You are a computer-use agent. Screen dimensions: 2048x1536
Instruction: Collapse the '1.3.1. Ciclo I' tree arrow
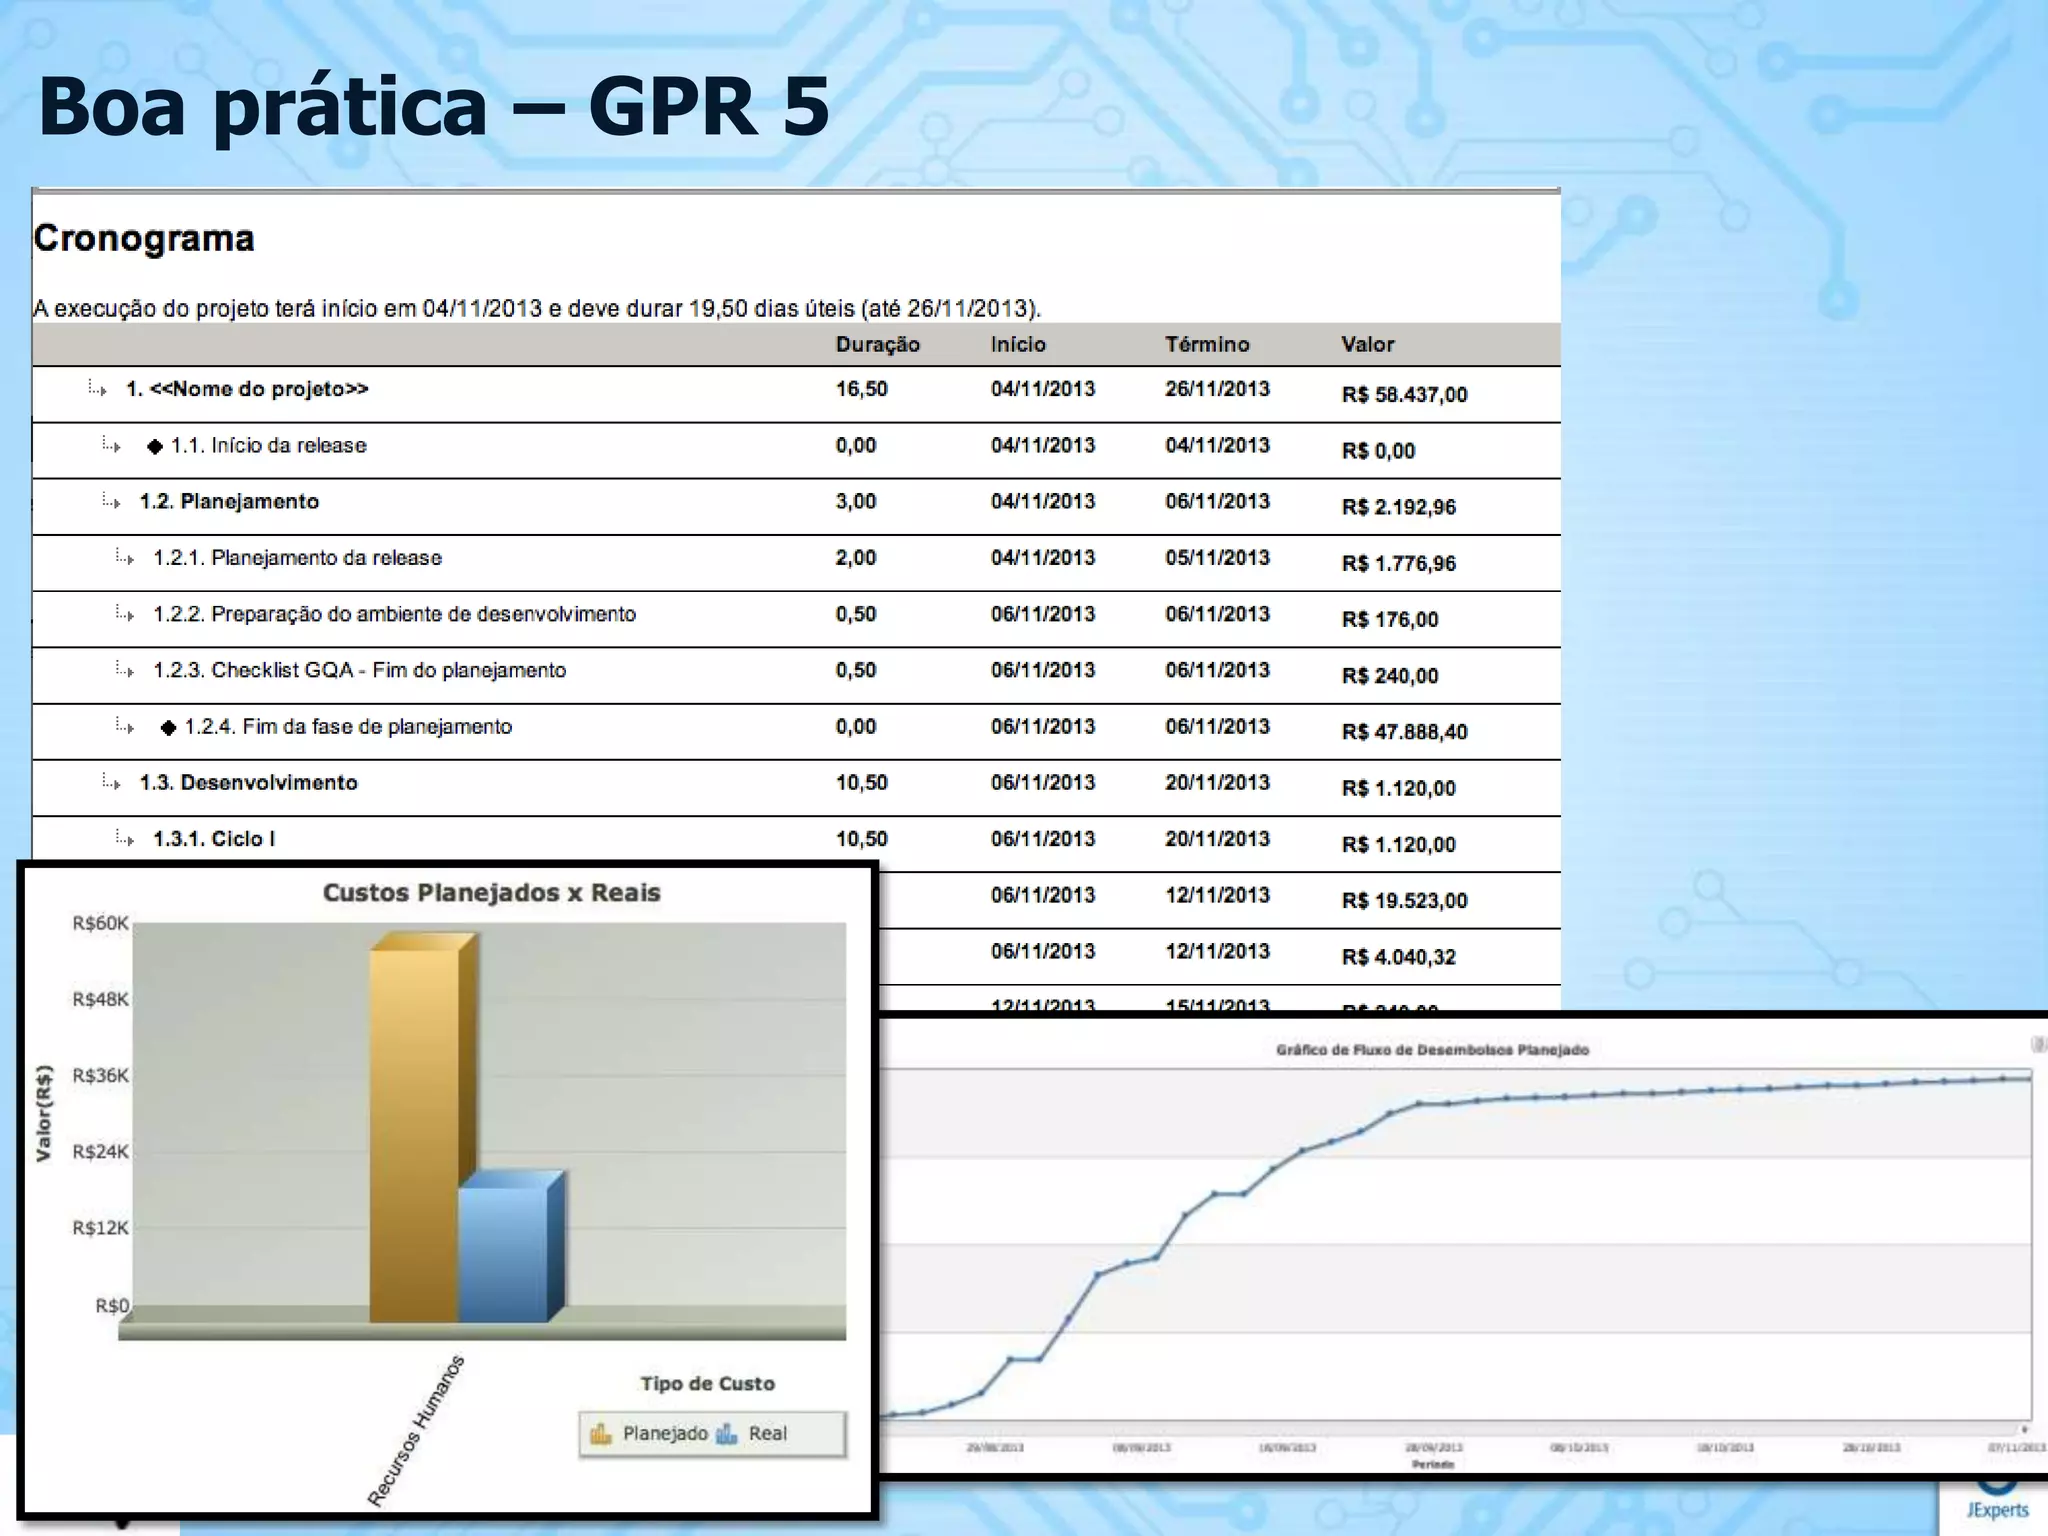point(124,838)
